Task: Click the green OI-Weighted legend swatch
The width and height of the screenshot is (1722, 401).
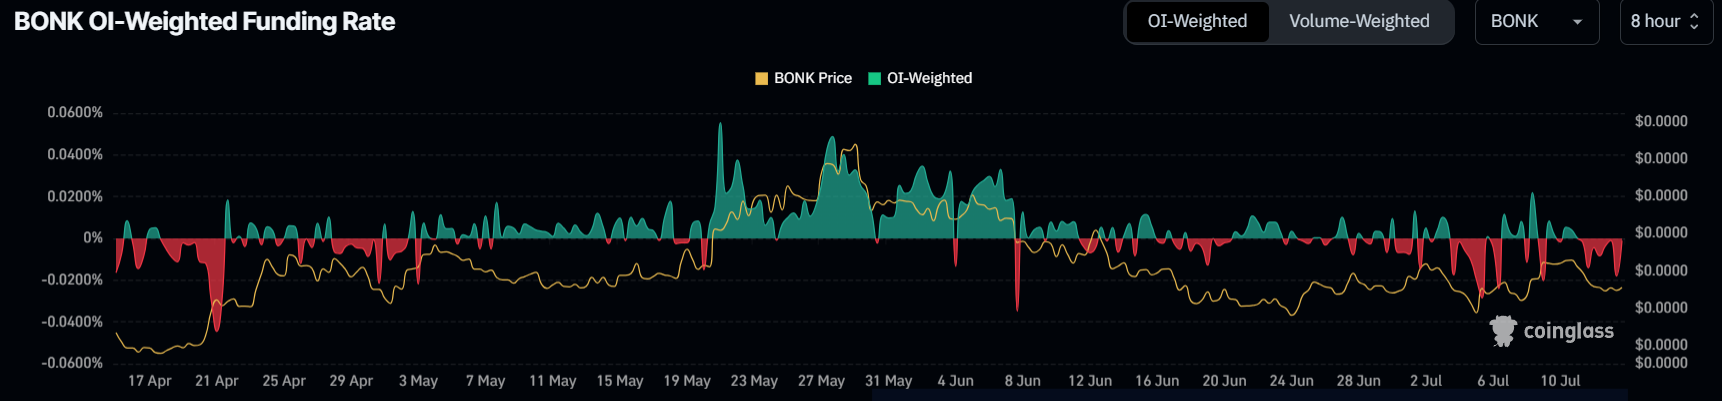Action: [875, 78]
